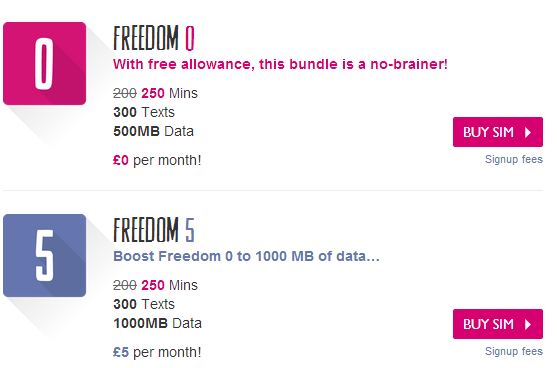557x368 pixels.
Task: Click the arrow on Freedom 5 Buy SIM button
Action: pyautogui.click(x=528, y=324)
